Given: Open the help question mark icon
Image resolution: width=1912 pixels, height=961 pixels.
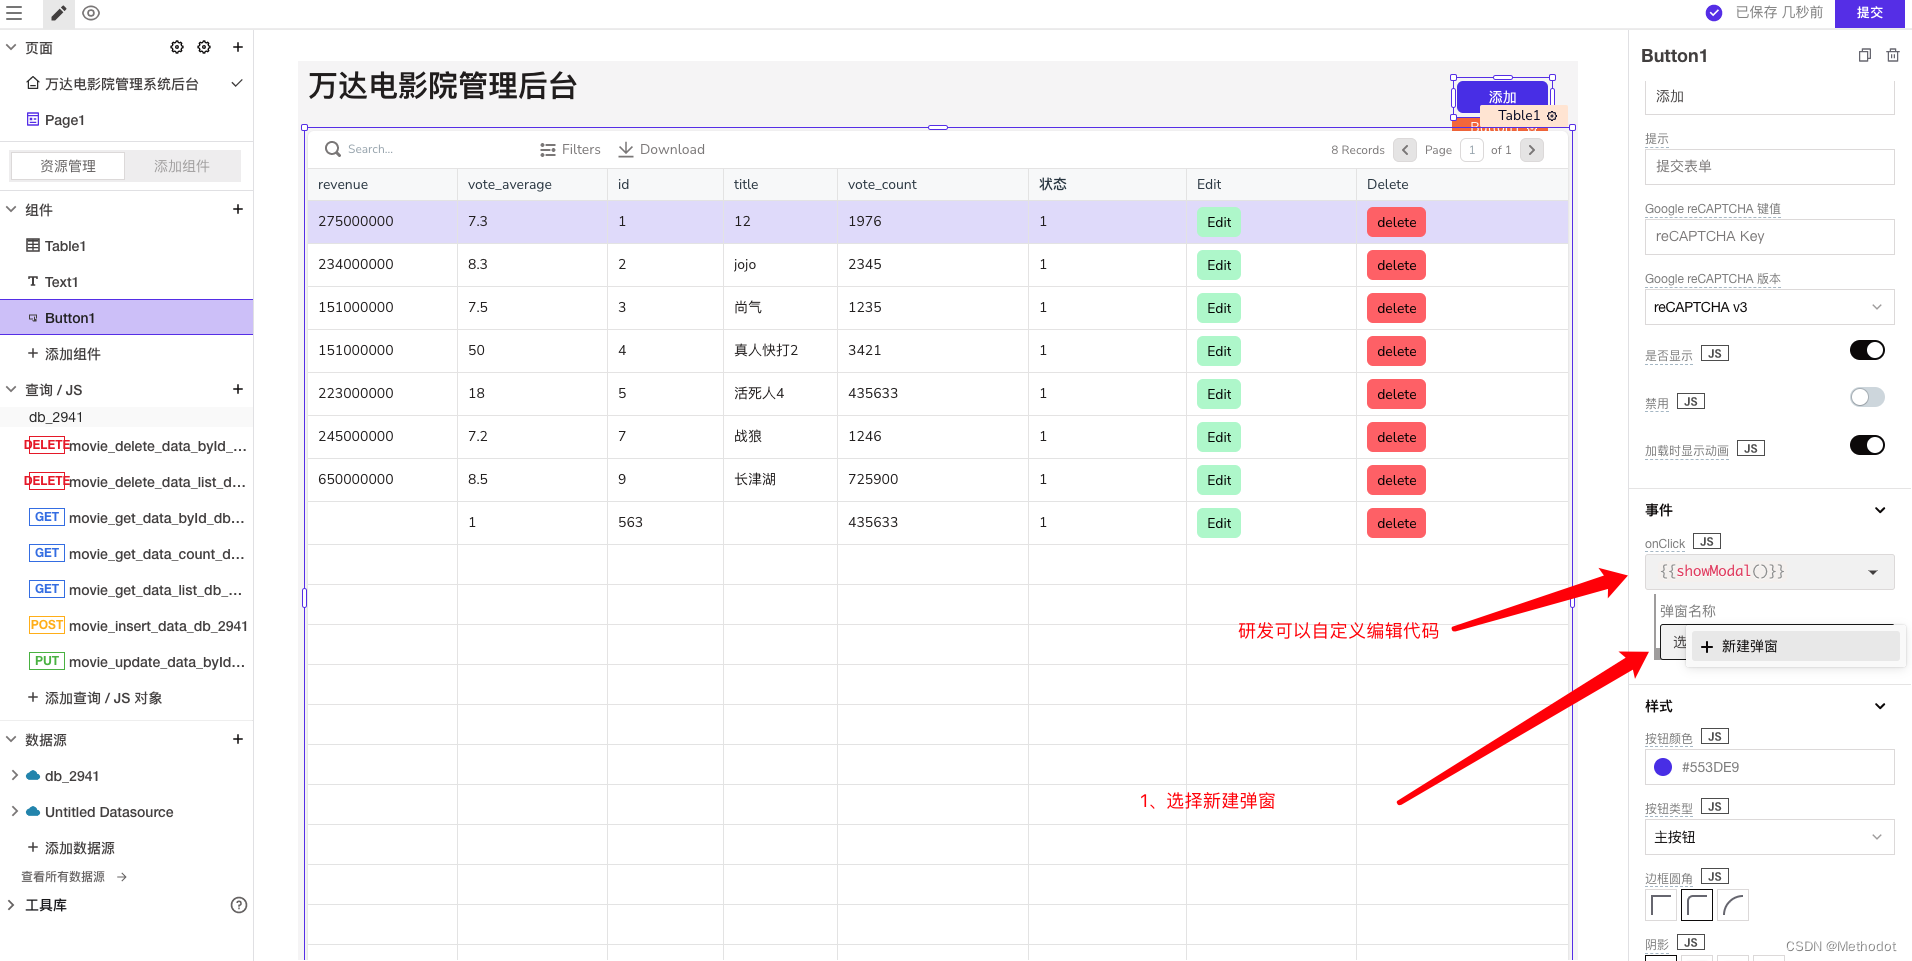Looking at the screenshot, I should (239, 905).
